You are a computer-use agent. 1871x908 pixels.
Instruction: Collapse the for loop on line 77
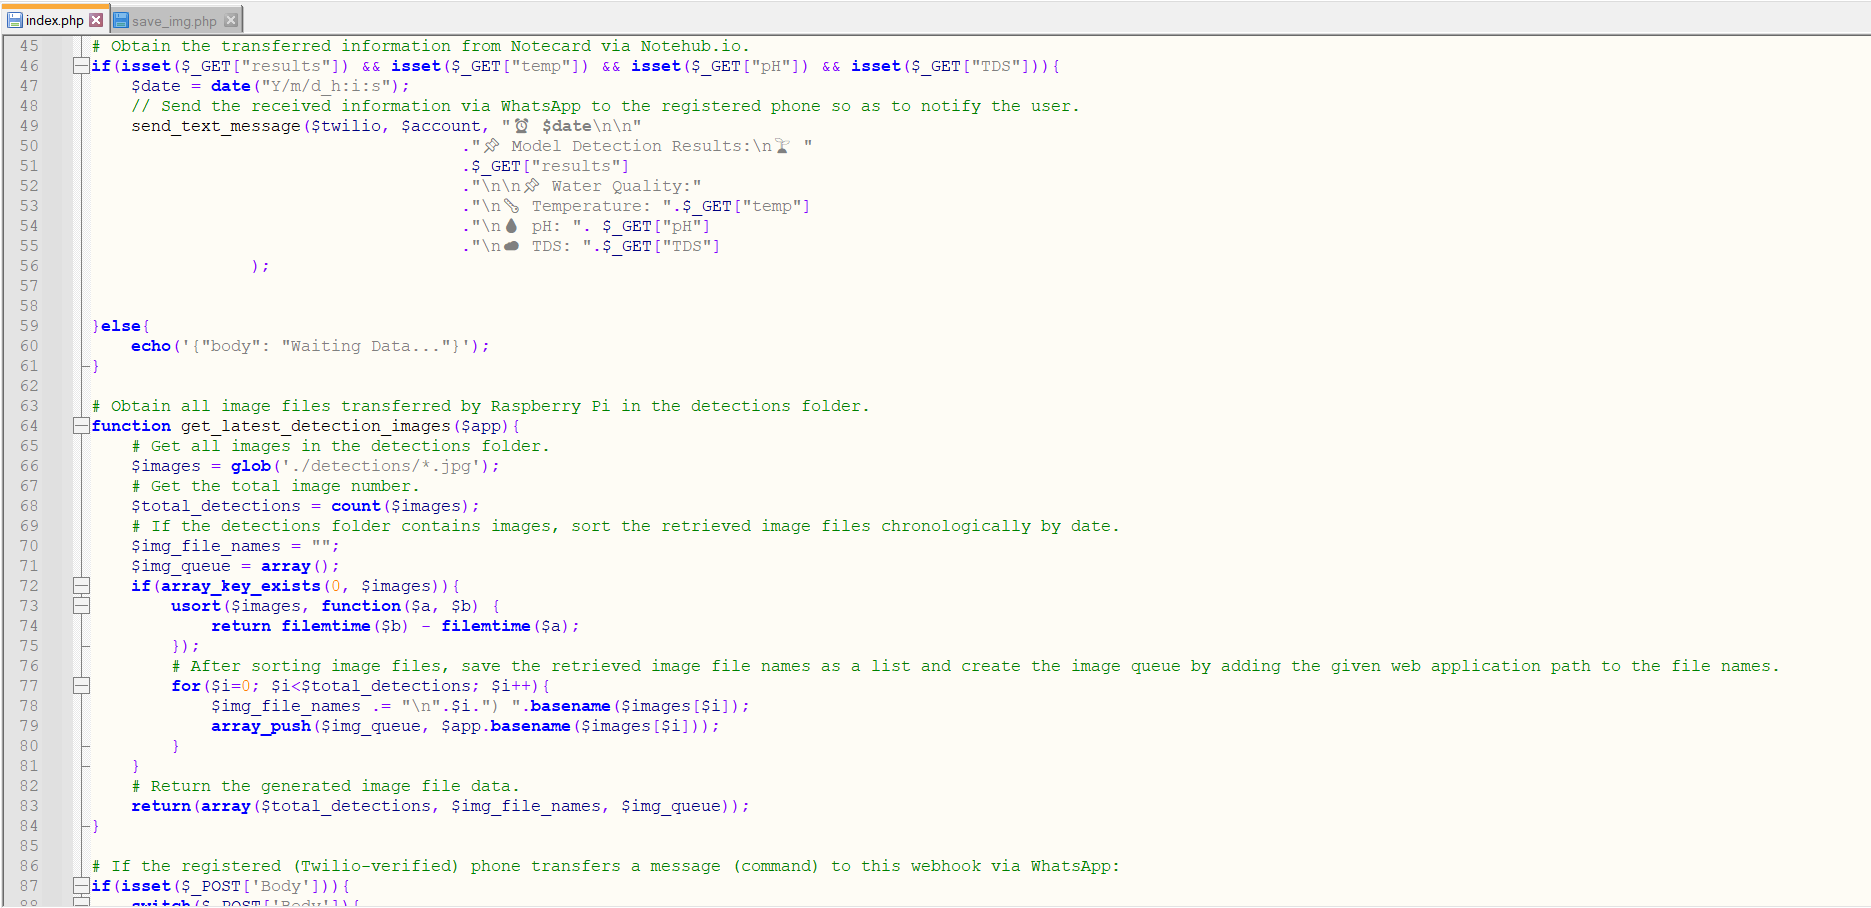(x=81, y=686)
